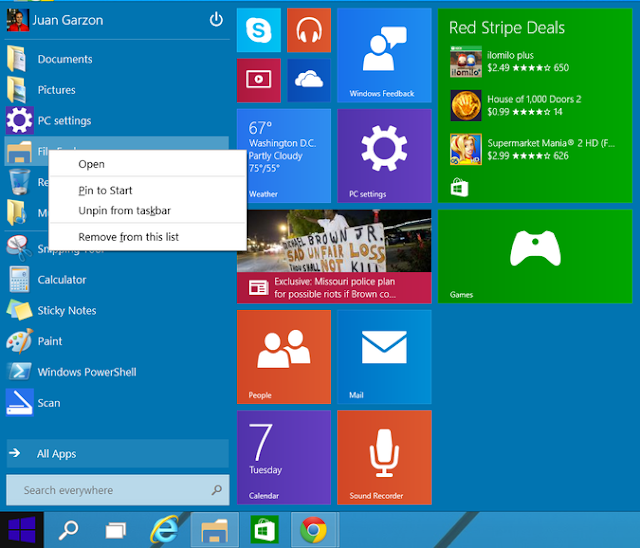Open the Calendar tile showing Tuesday 7
The width and height of the screenshot is (640, 548).
click(284, 457)
